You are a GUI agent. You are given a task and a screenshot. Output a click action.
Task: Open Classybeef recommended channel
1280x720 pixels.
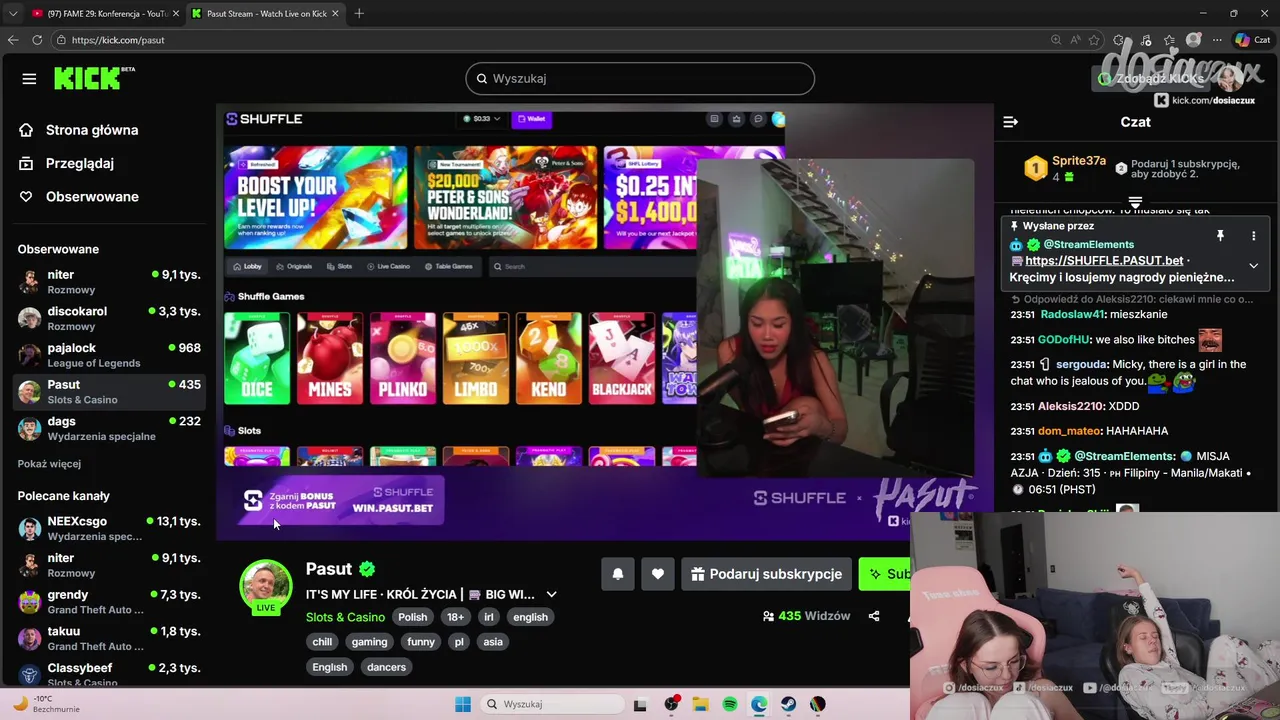click(x=108, y=675)
